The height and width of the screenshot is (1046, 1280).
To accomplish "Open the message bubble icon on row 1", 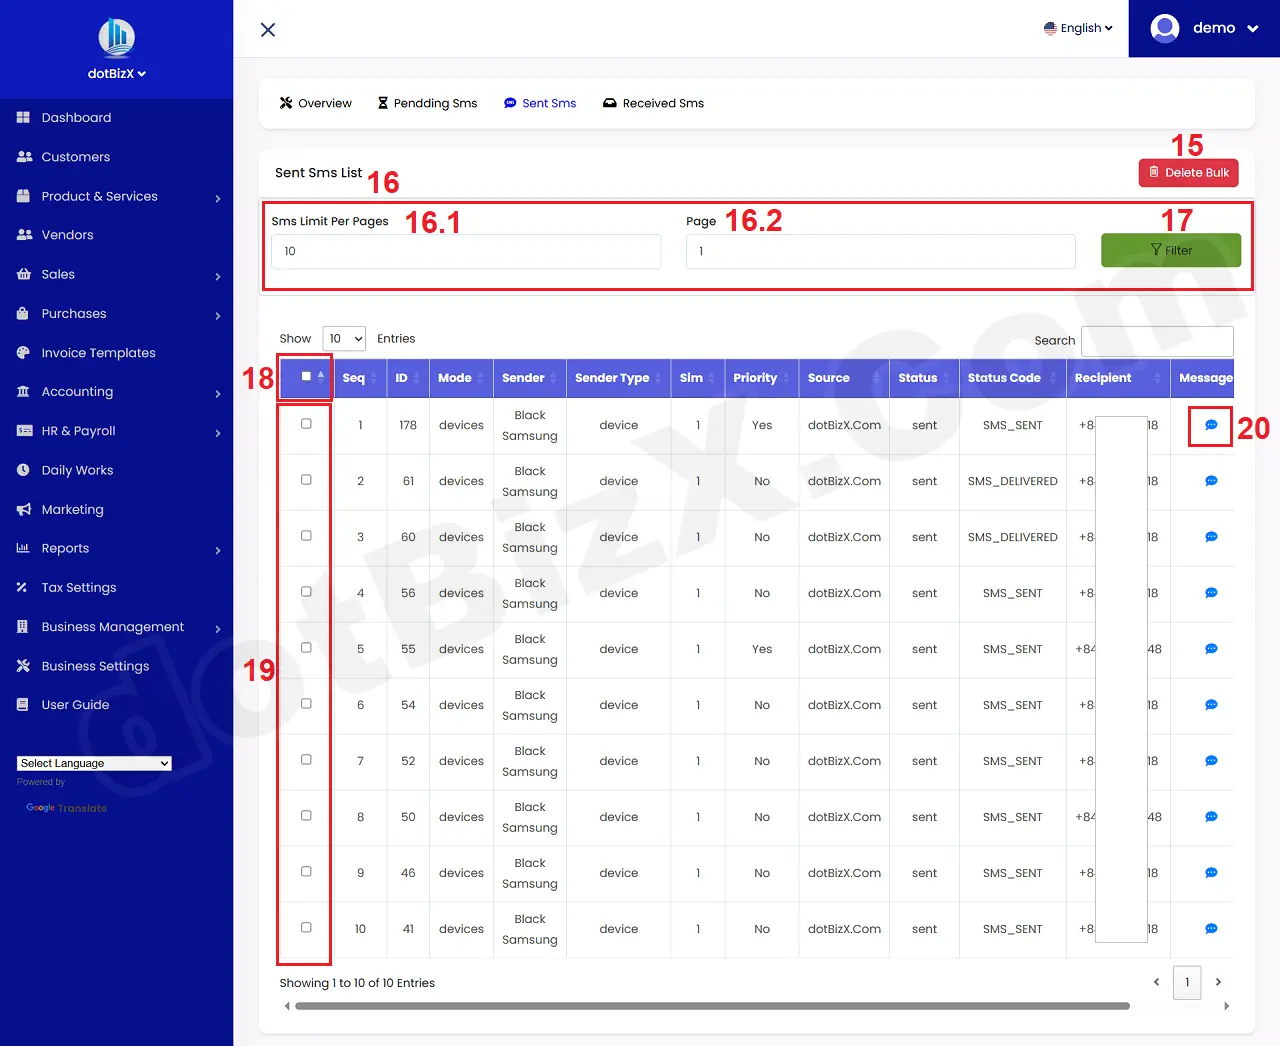I will [x=1210, y=425].
